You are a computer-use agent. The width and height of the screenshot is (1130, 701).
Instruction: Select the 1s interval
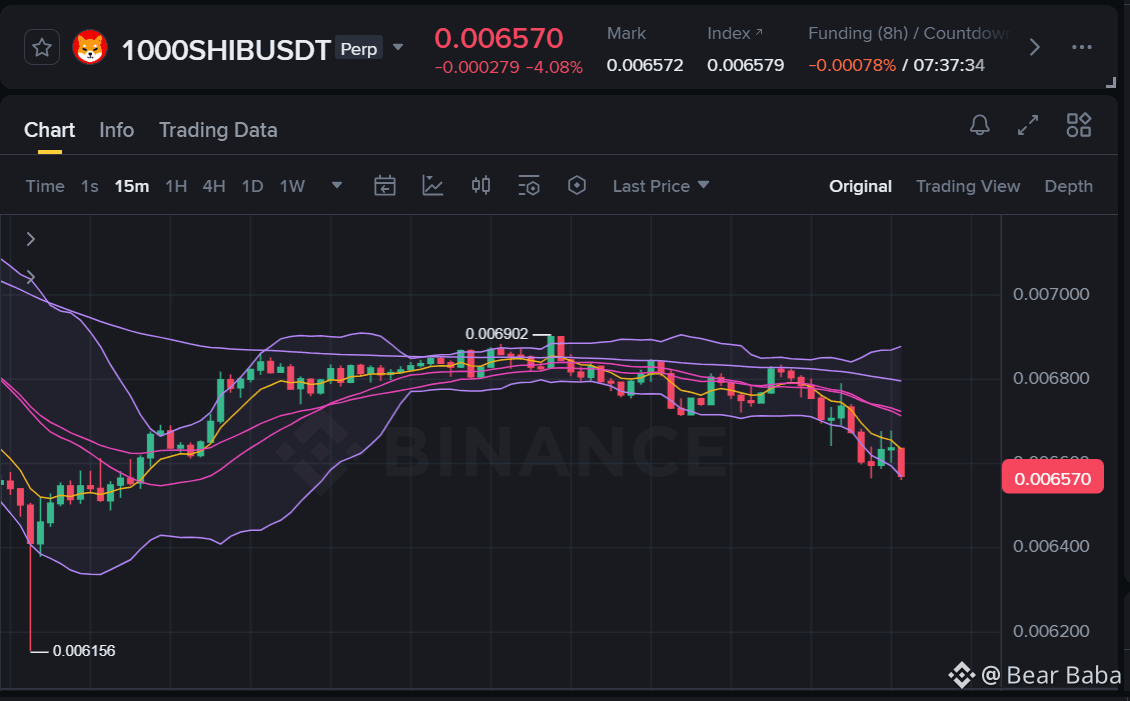click(x=89, y=187)
